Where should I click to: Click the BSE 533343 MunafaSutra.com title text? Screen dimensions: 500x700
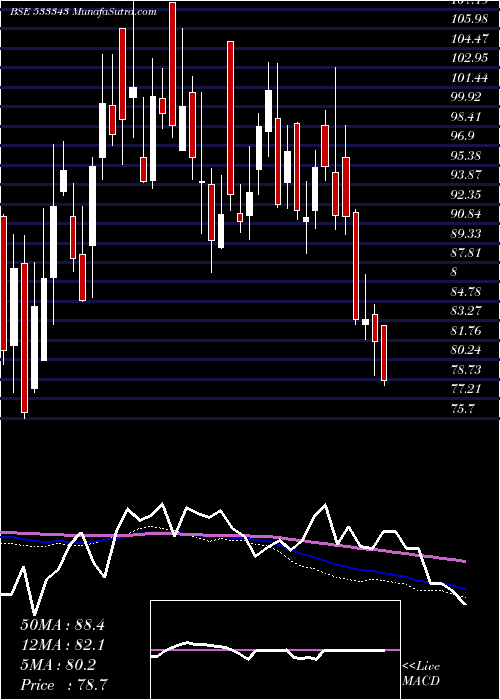coord(83,12)
